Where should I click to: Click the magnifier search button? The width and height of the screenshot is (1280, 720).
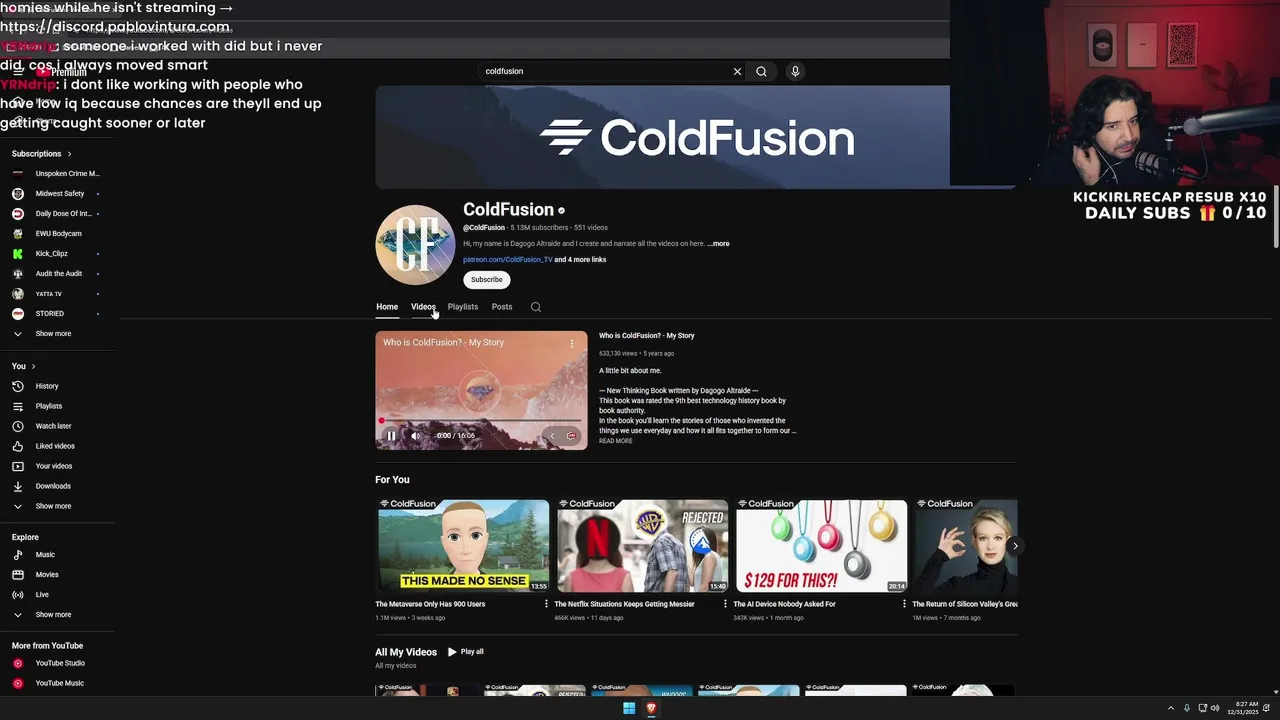[762, 72]
